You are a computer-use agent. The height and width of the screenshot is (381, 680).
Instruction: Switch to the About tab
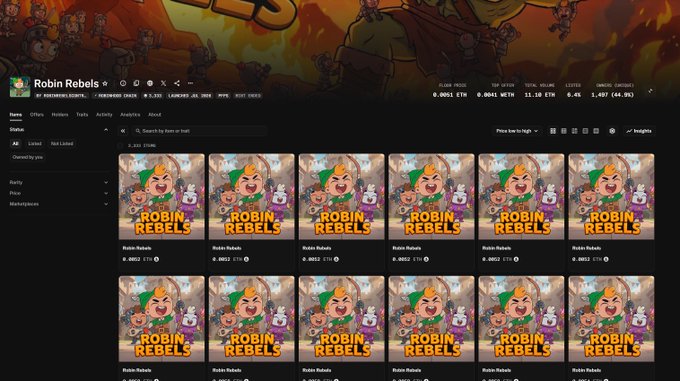155,115
